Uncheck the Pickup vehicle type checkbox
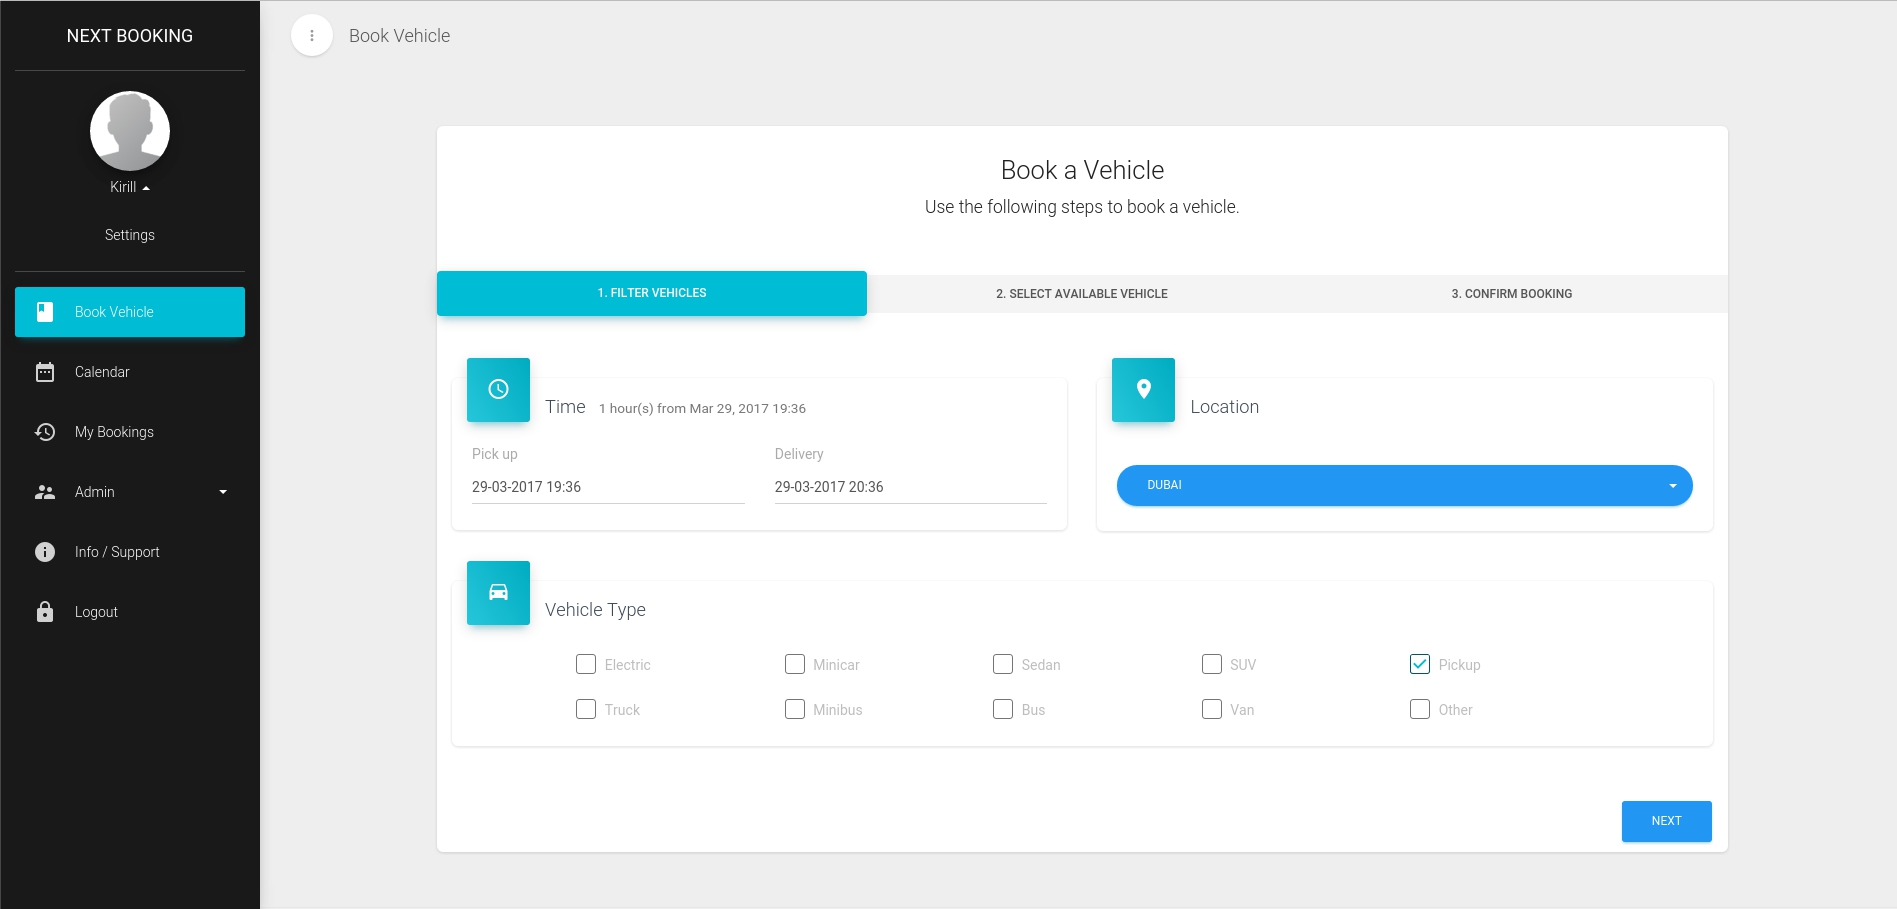The image size is (1897, 909). 1419,664
